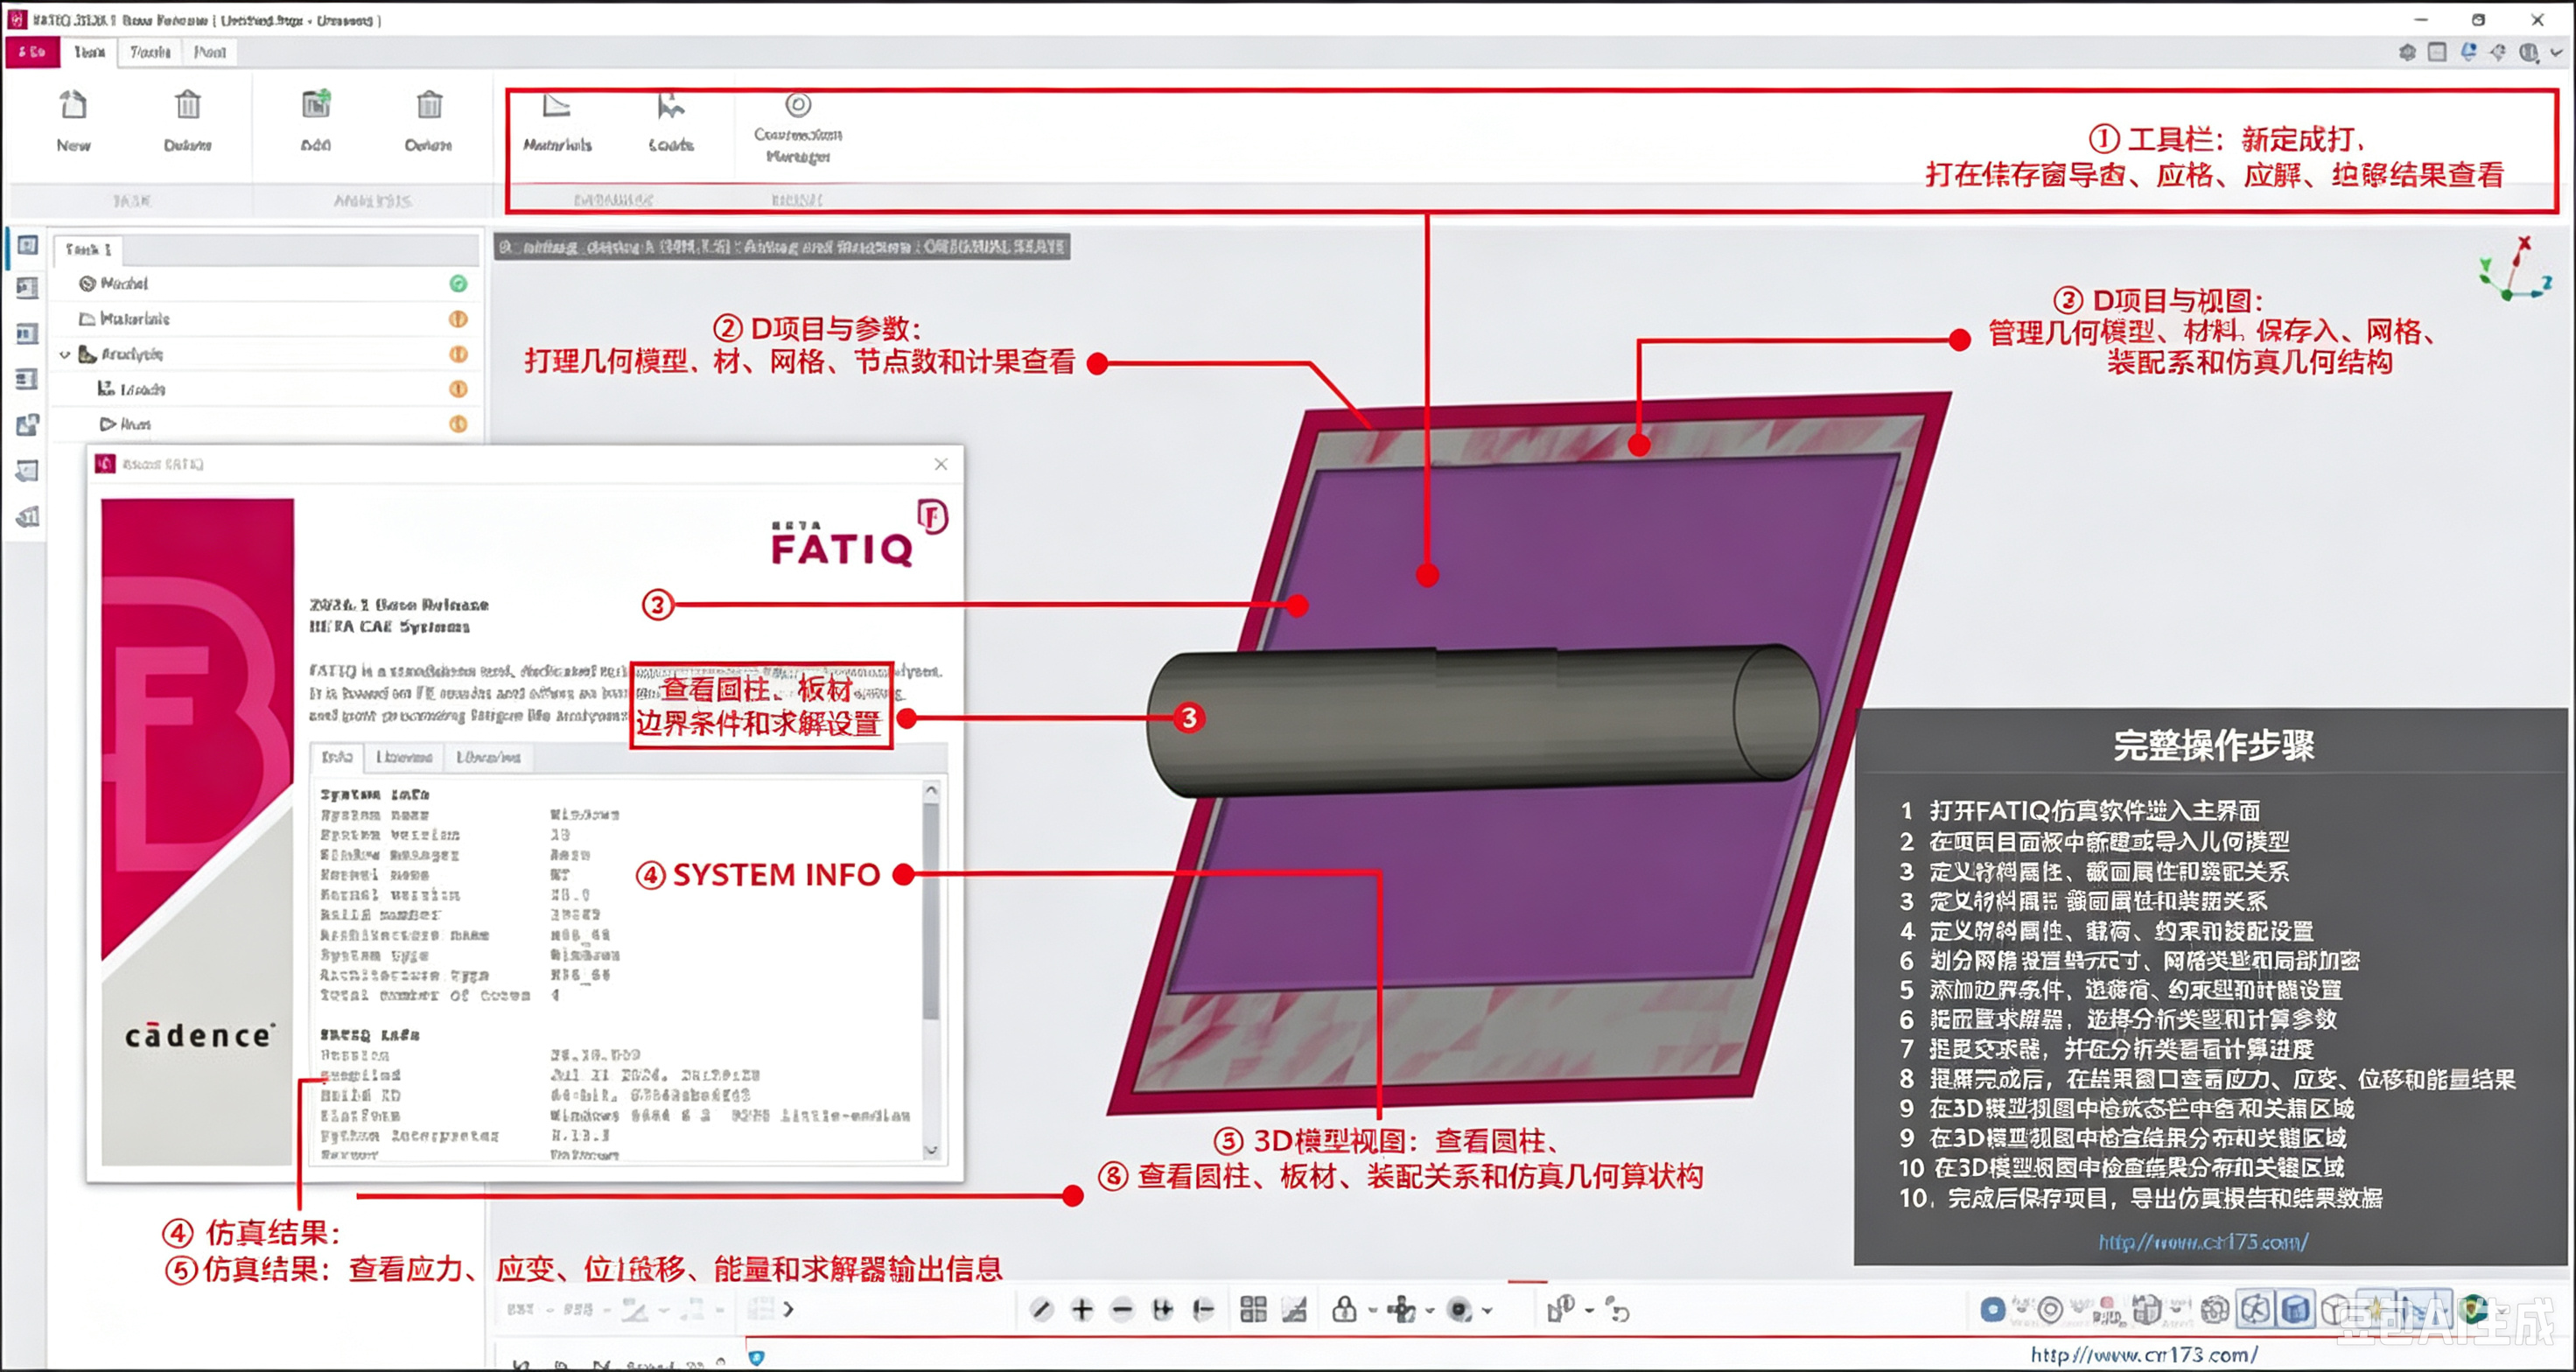Open the dropdown arrow next to axes move icon
Viewport: 2576px width, 1372px height.
coord(1429,1310)
